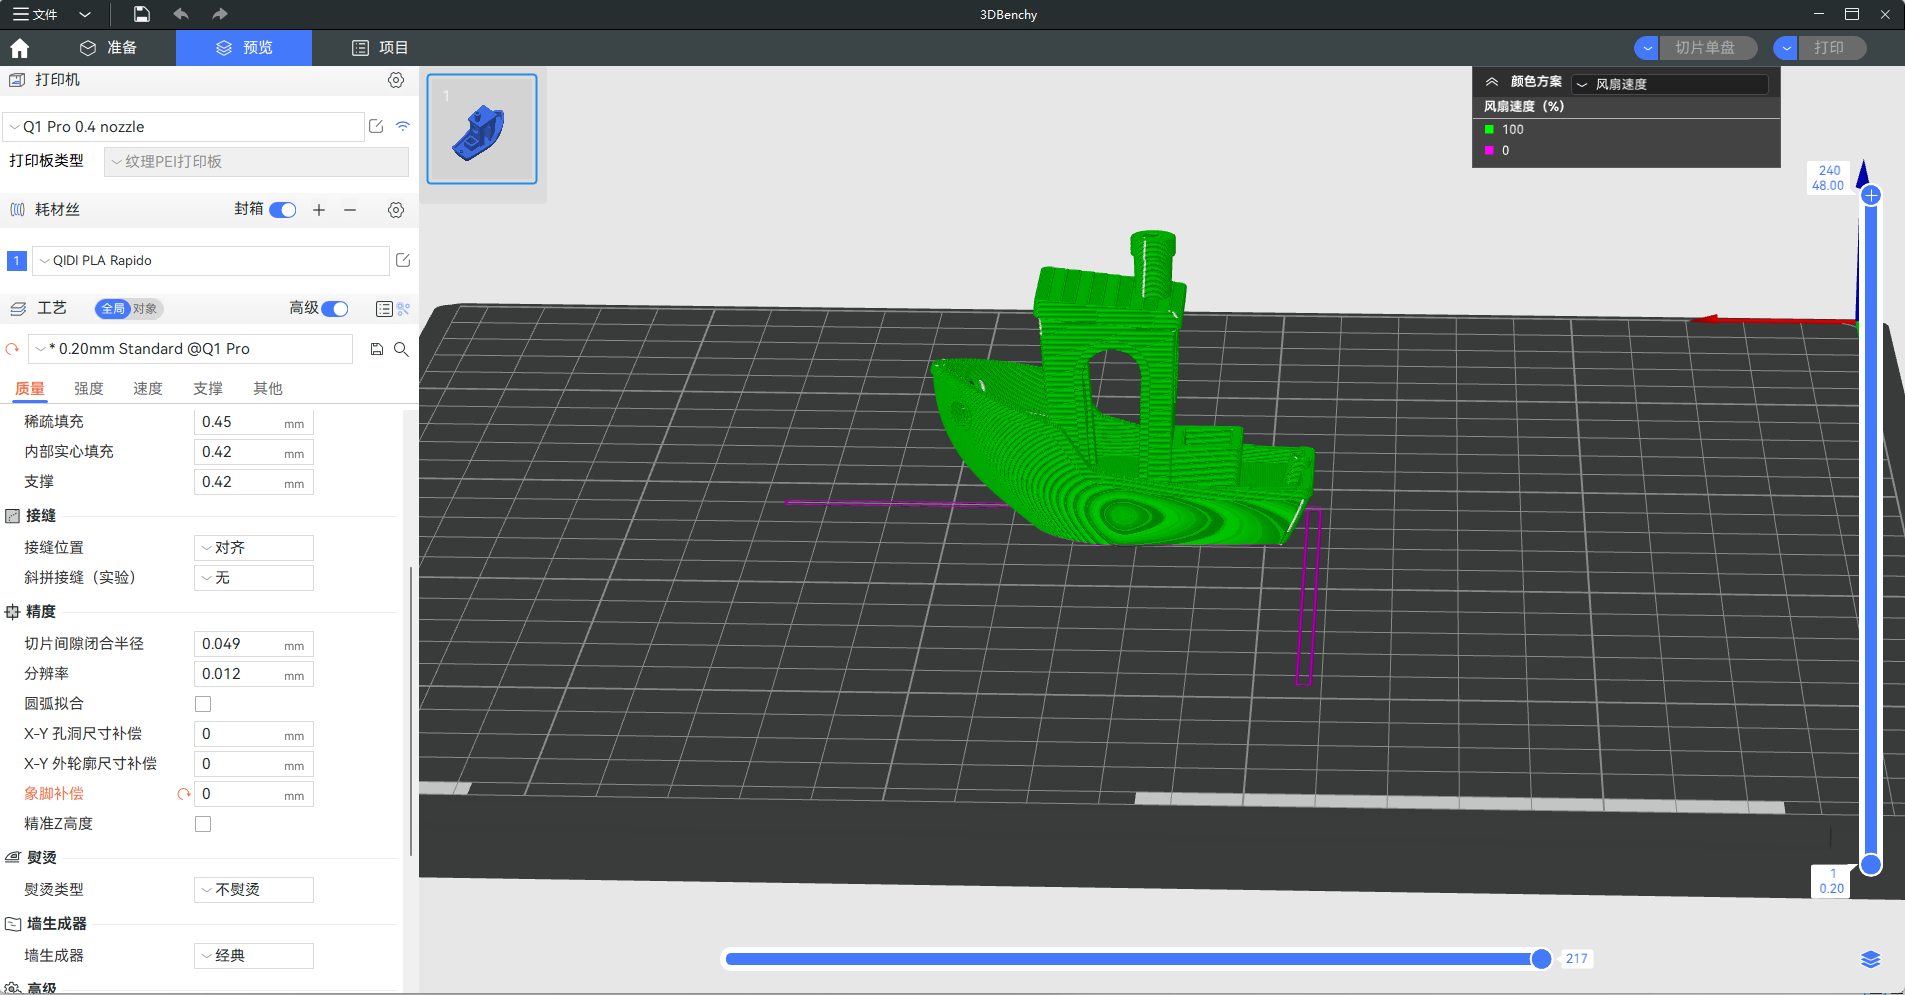Screen dimensions: 1905x995
Task: Click the horizontal move slider handle
Action: tap(1541, 959)
